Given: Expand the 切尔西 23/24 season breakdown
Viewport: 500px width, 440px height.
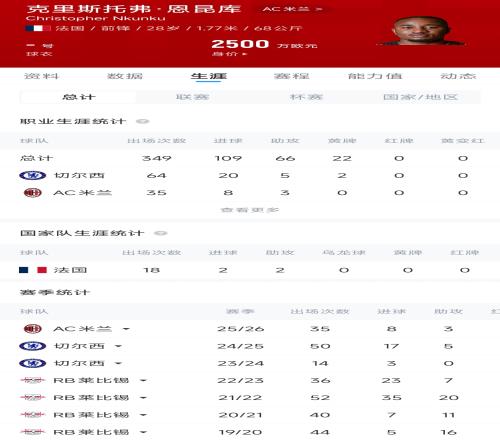Looking at the screenshot, I should pos(118,363).
